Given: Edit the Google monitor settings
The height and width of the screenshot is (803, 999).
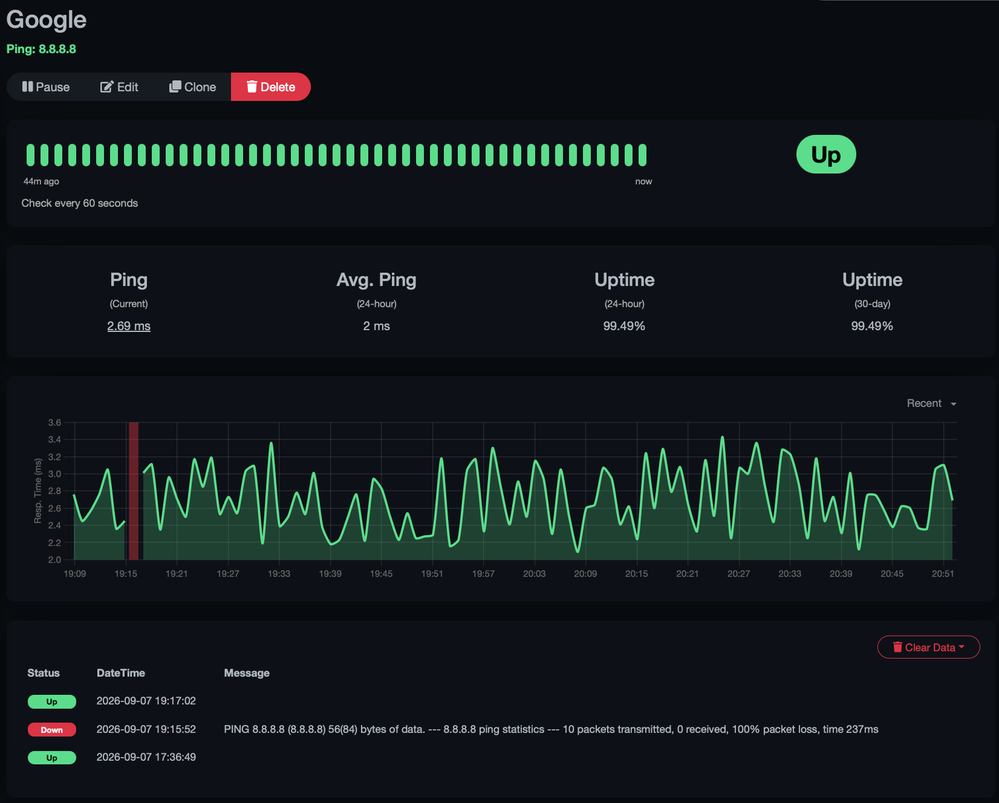Looking at the screenshot, I should 119,87.
